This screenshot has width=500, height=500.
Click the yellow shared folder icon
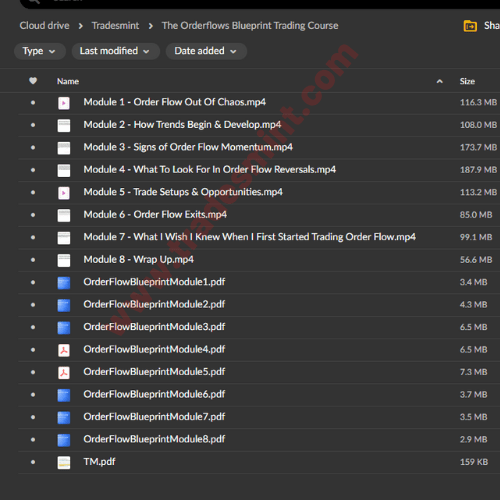(x=470, y=26)
